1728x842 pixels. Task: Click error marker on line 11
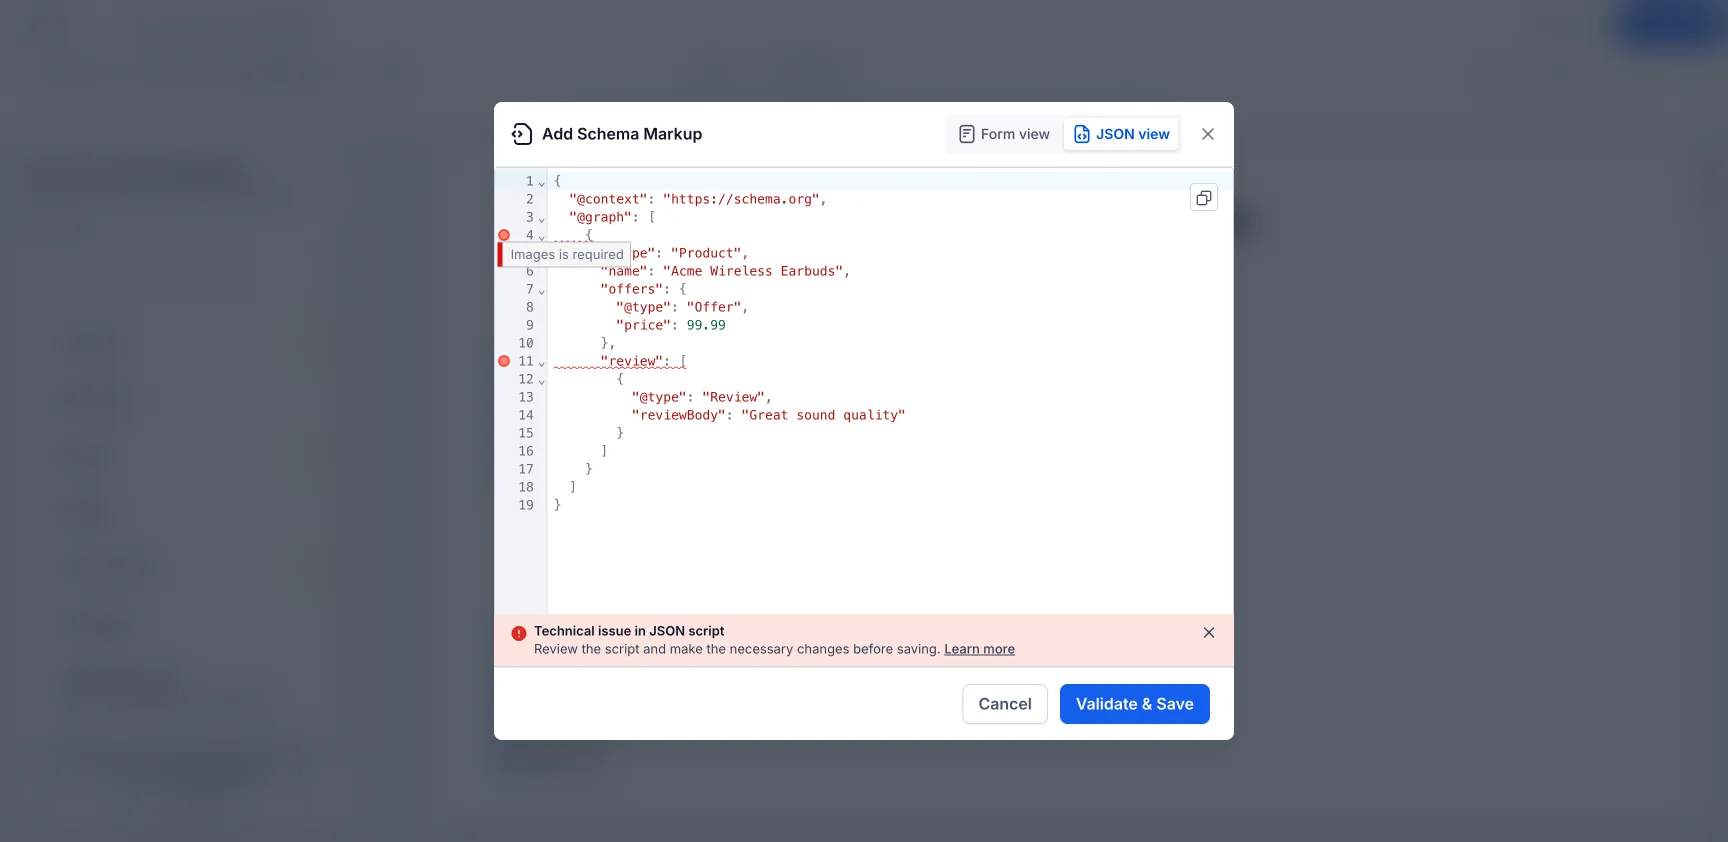click(x=504, y=361)
